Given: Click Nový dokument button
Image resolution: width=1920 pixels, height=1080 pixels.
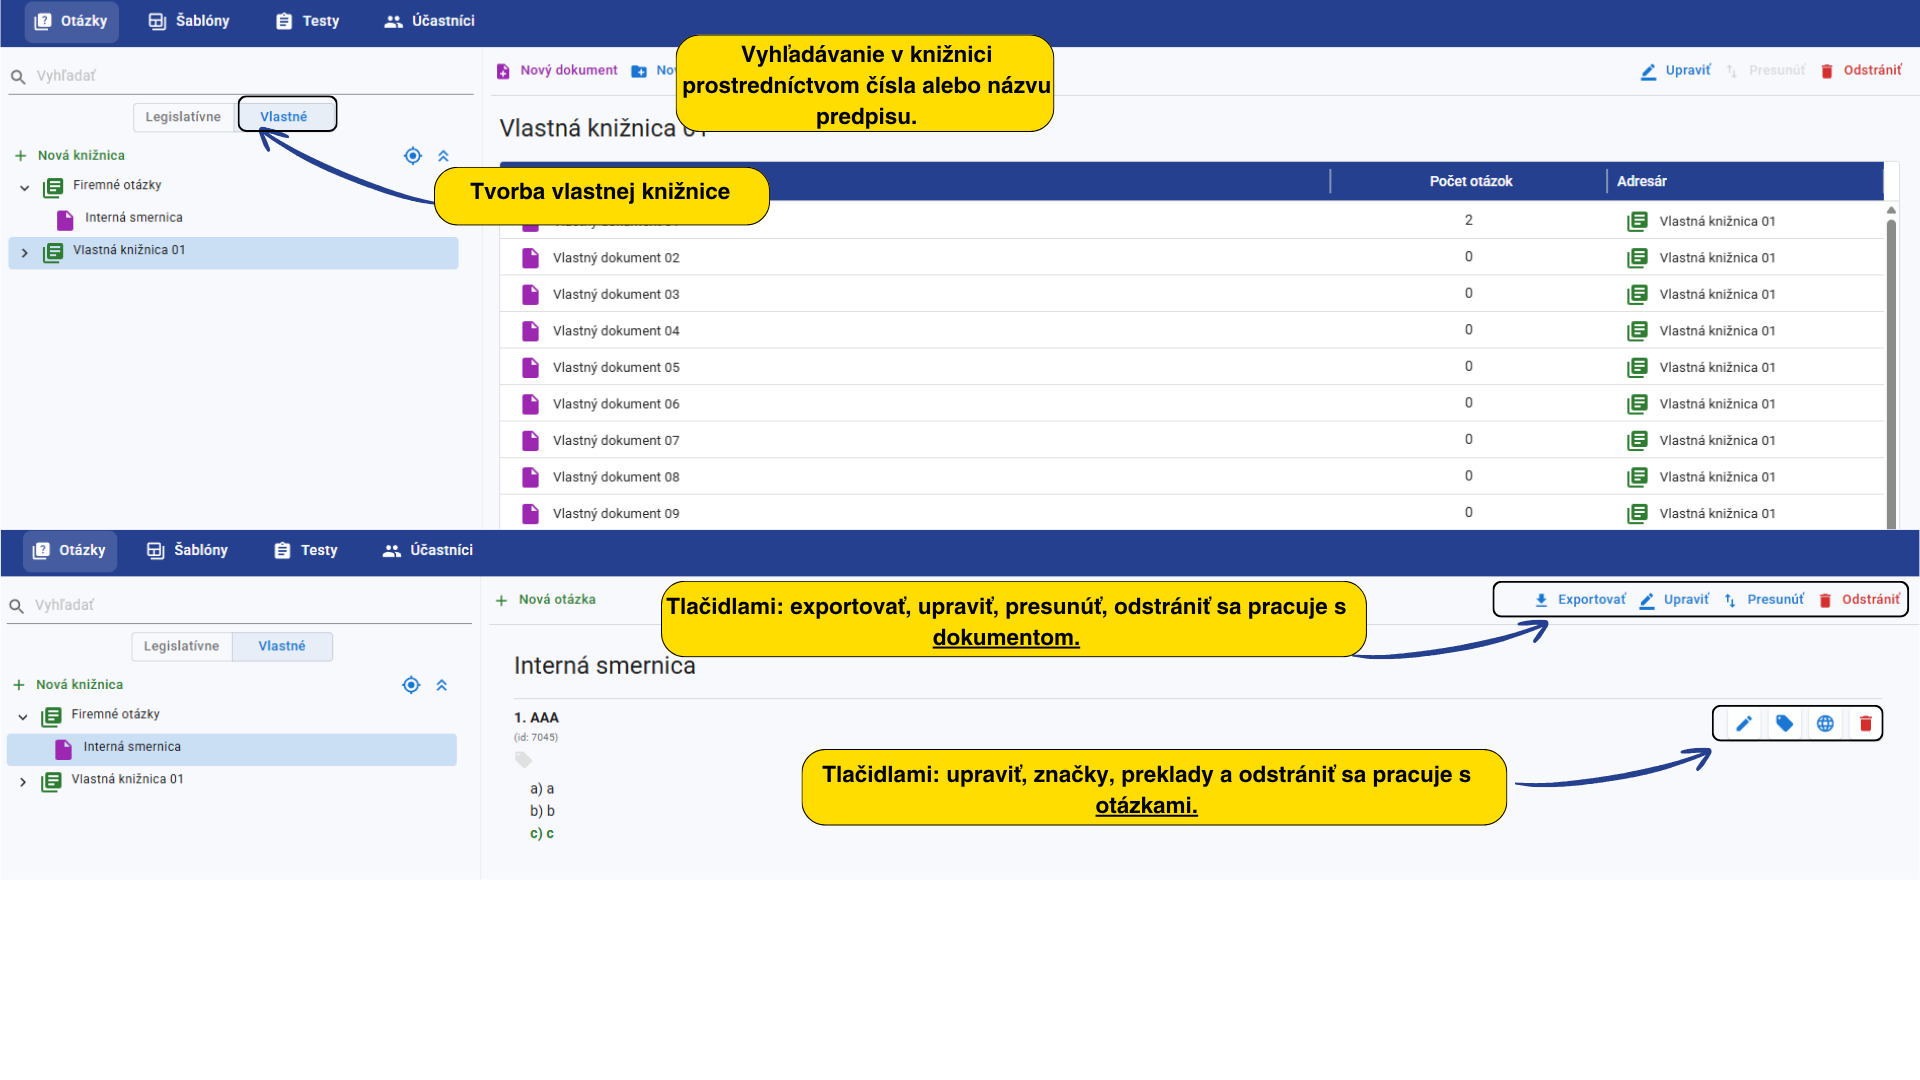Looking at the screenshot, I should click(x=558, y=71).
